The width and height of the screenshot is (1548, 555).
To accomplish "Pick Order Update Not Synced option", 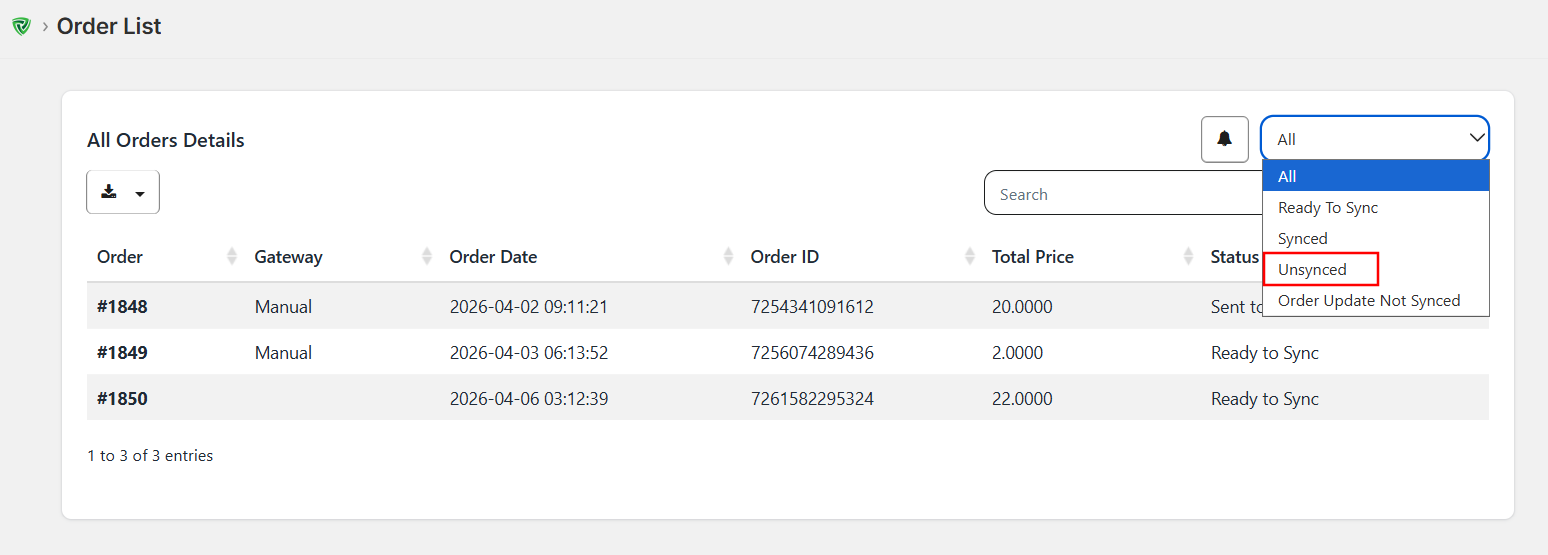I will pyautogui.click(x=1368, y=301).
